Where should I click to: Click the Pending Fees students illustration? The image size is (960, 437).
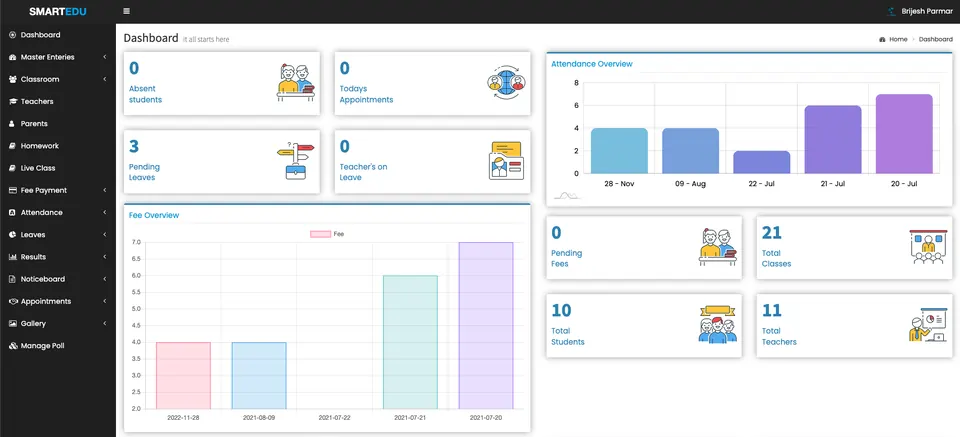tap(718, 247)
